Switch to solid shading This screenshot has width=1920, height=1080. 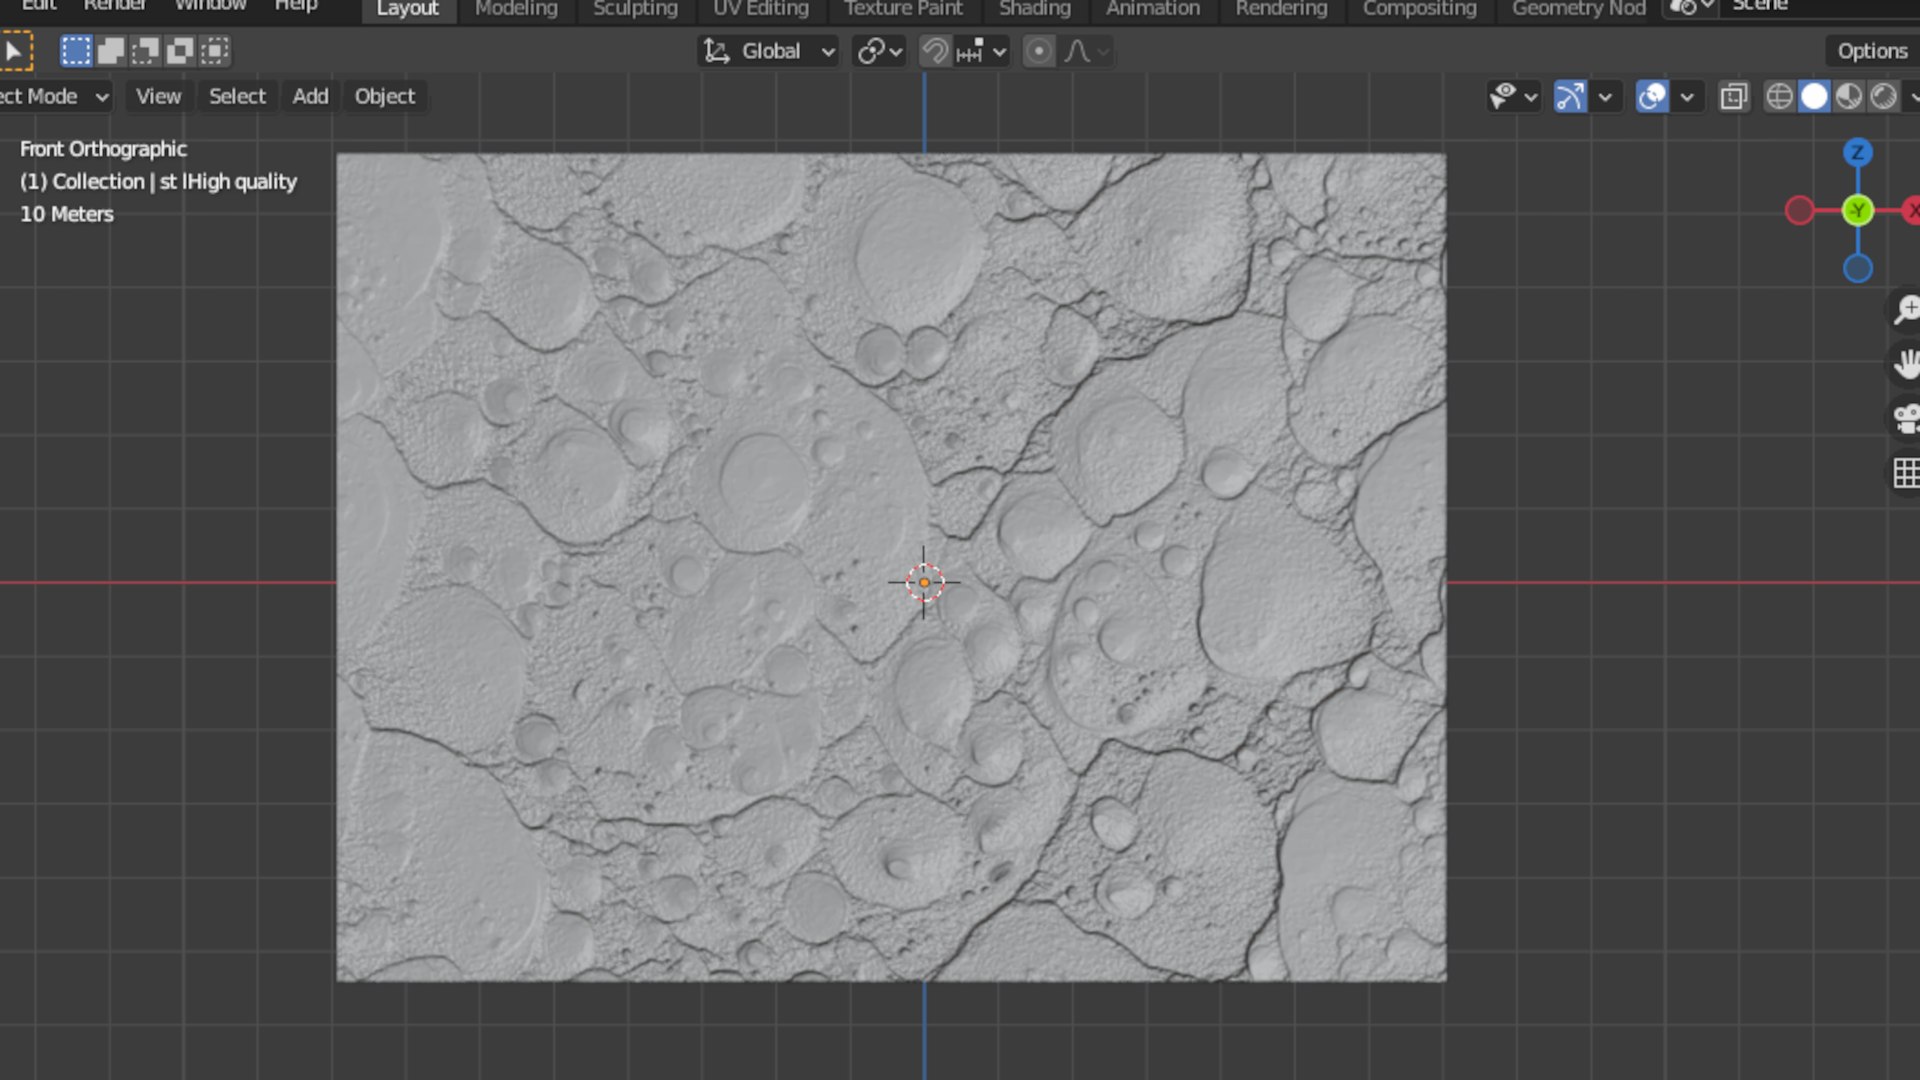click(1814, 97)
